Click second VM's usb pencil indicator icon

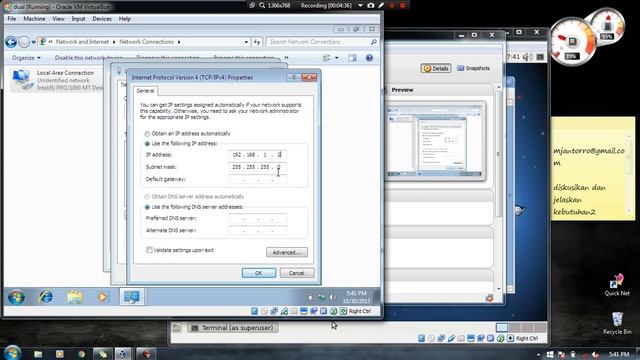pyautogui.click(x=451, y=338)
